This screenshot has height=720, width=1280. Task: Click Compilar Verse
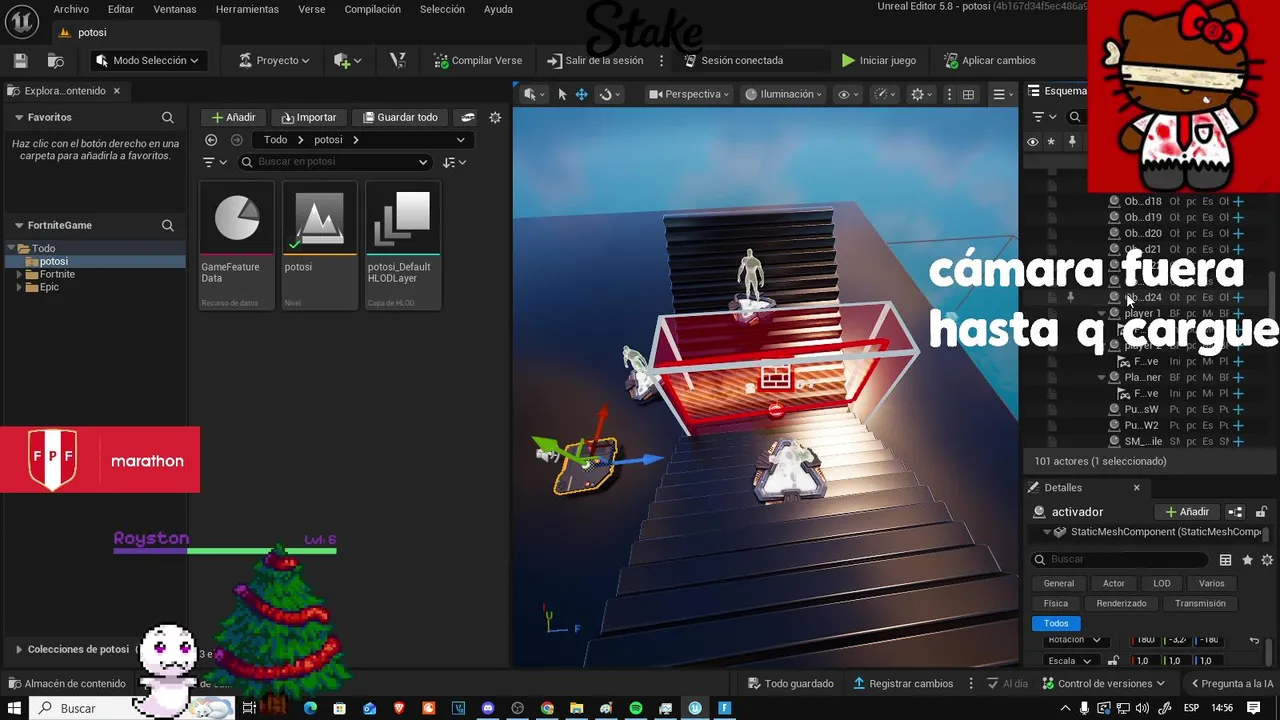[x=478, y=61]
